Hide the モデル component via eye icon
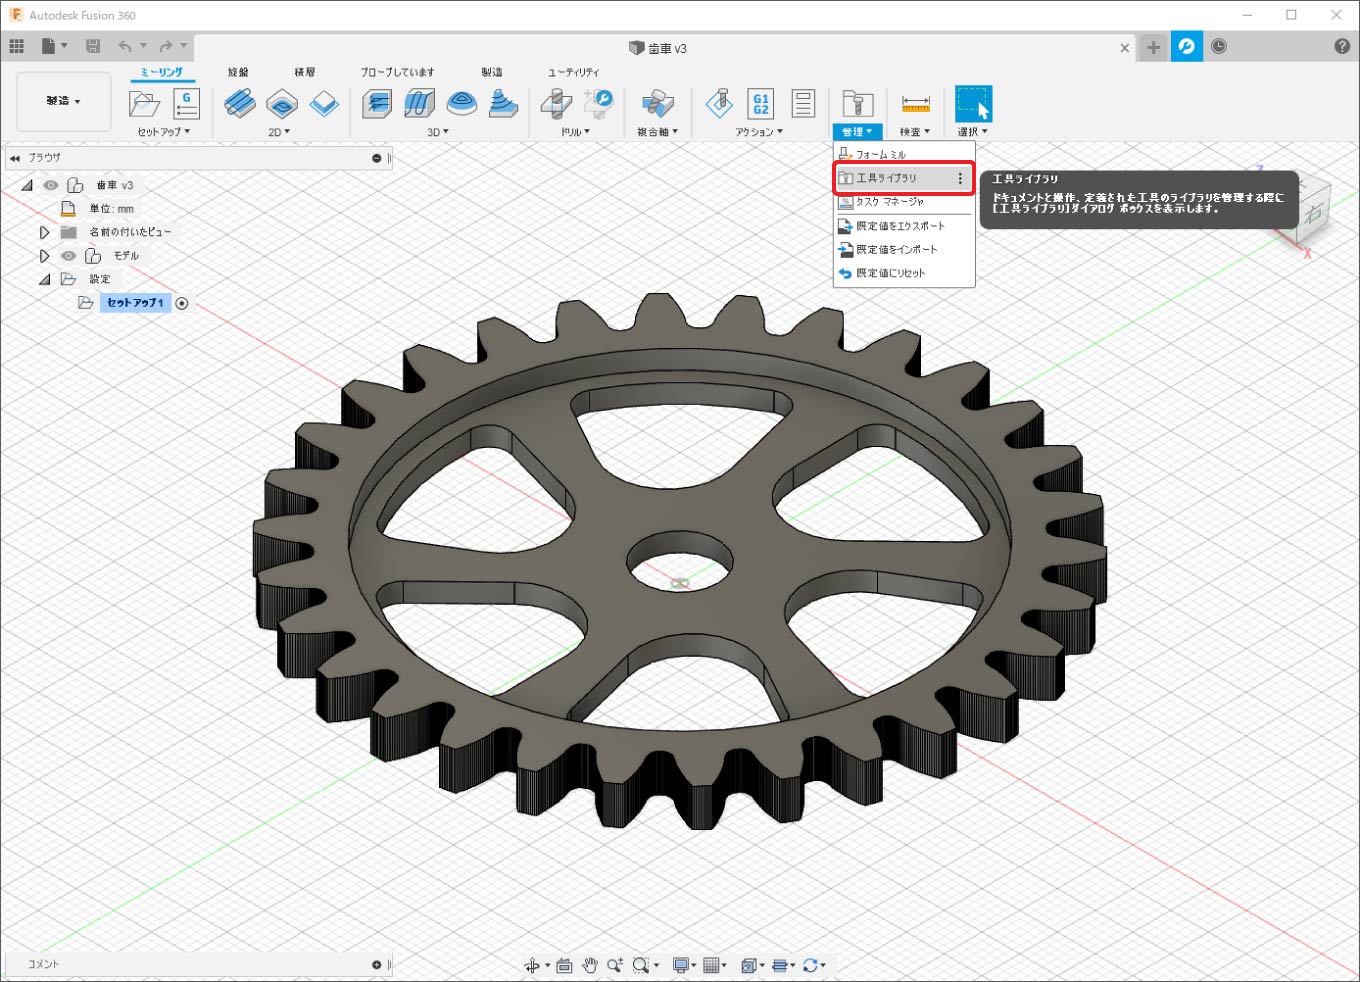 pyautogui.click(x=68, y=256)
